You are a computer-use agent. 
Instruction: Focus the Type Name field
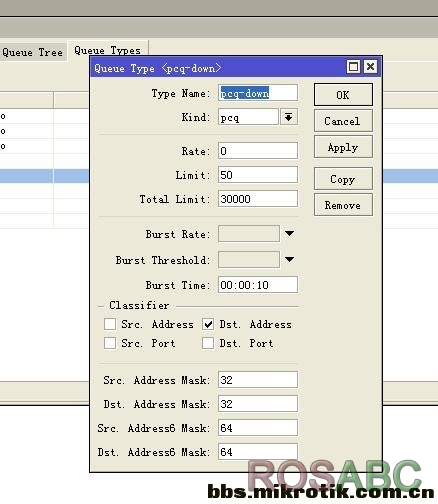tap(258, 93)
